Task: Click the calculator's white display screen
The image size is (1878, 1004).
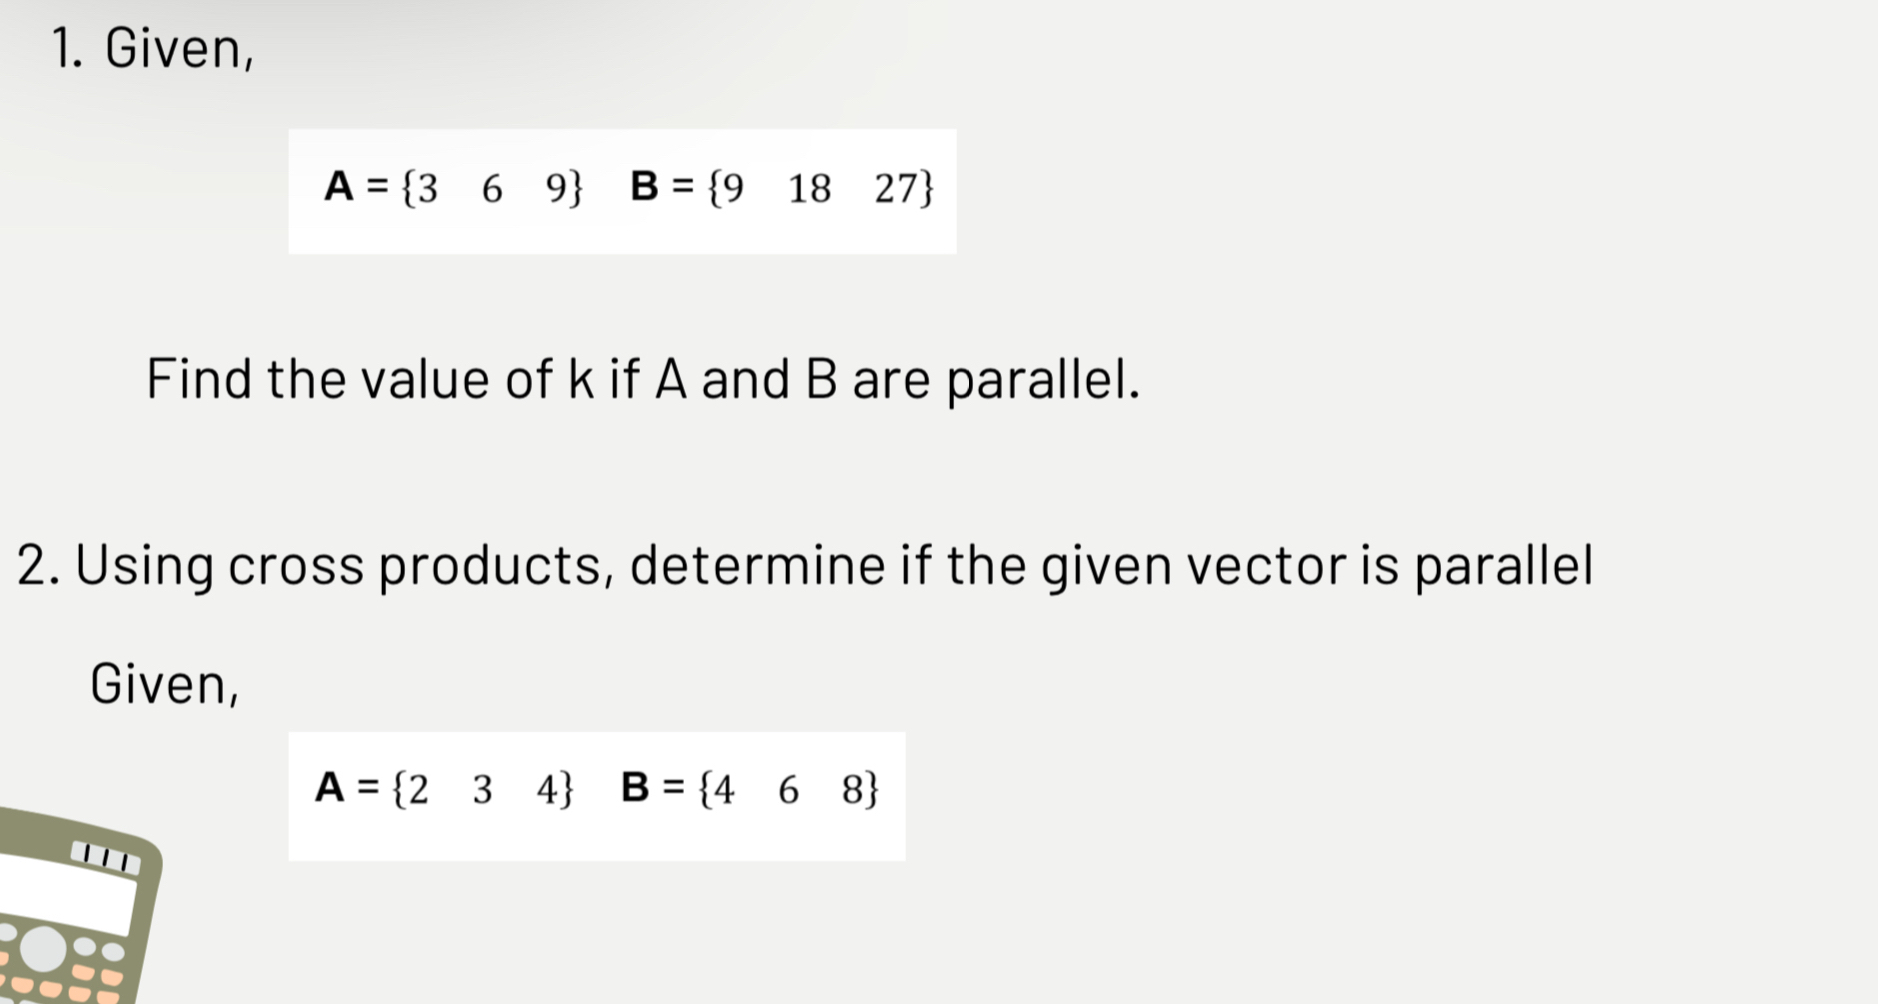Action: pos(65,894)
